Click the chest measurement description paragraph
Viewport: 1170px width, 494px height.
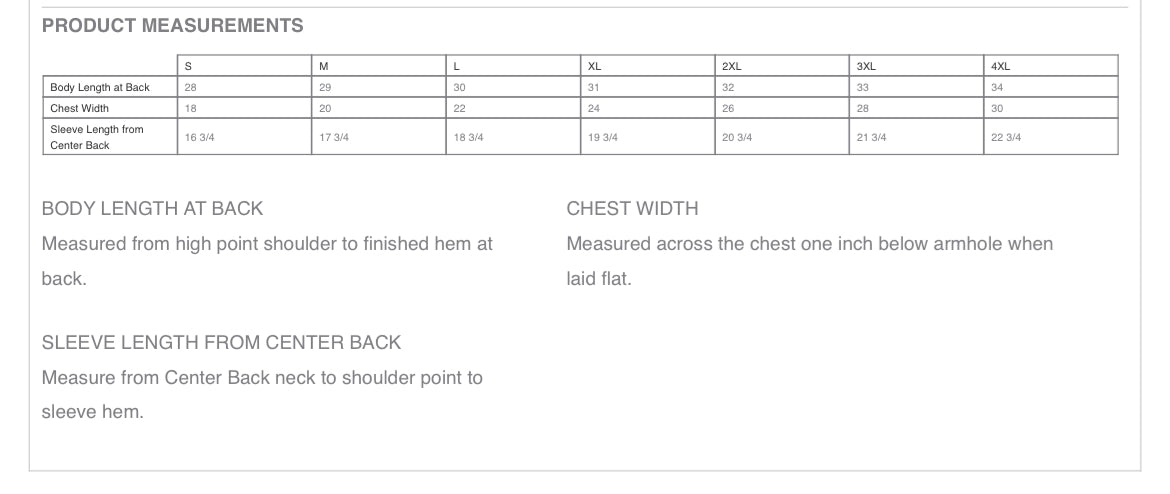click(809, 261)
